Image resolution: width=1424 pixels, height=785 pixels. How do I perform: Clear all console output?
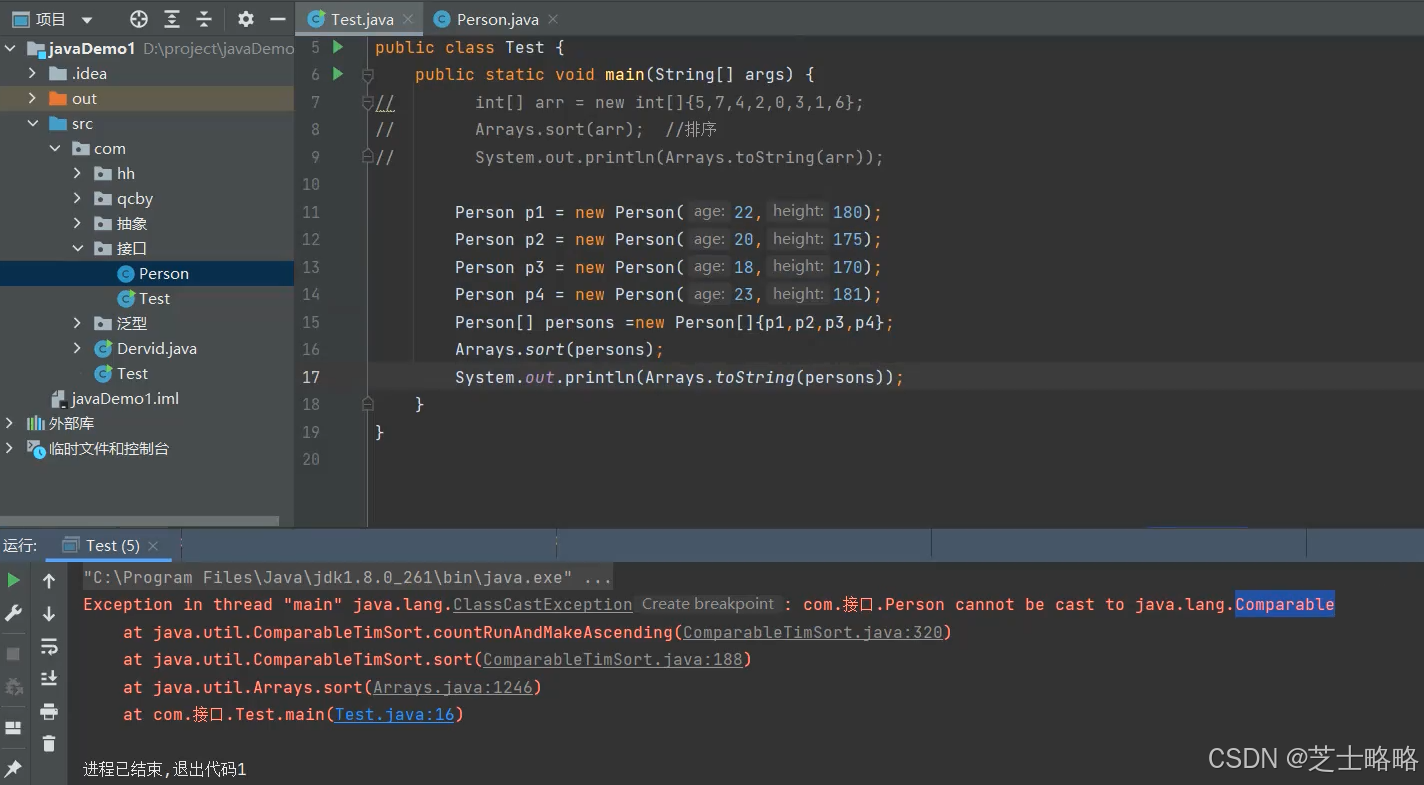pos(49,743)
